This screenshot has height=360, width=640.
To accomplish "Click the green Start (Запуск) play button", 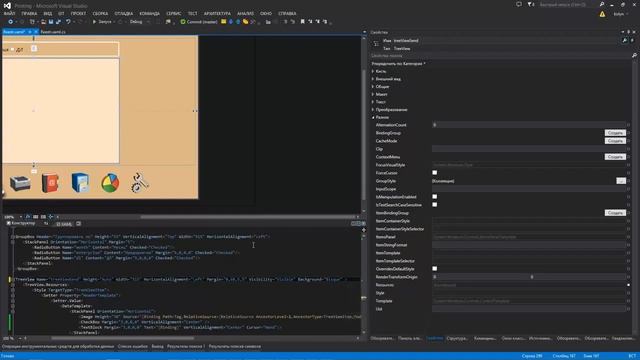I will click(x=94, y=22).
